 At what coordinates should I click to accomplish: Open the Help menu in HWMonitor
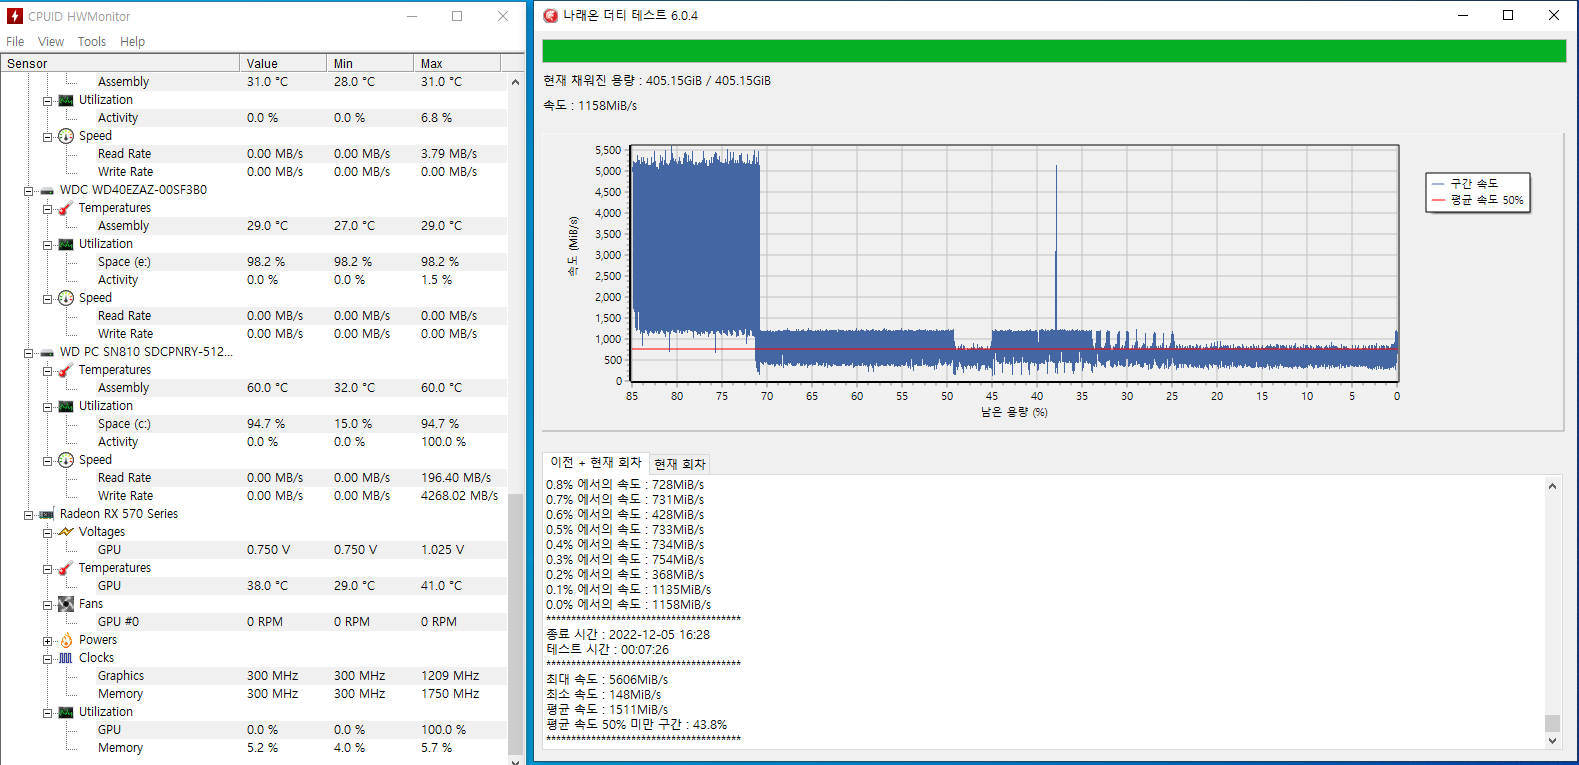(x=132, y=41)
